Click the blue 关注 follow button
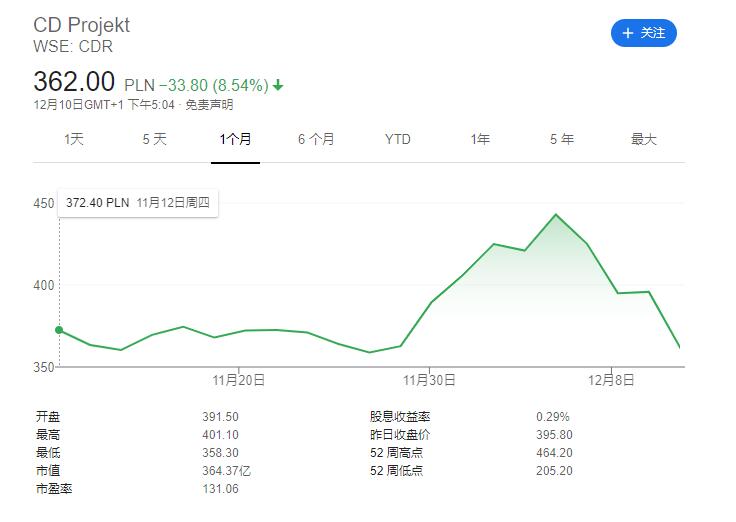This screenshot has width=736, height=522. pyautogui.click(x=643, y=33)
